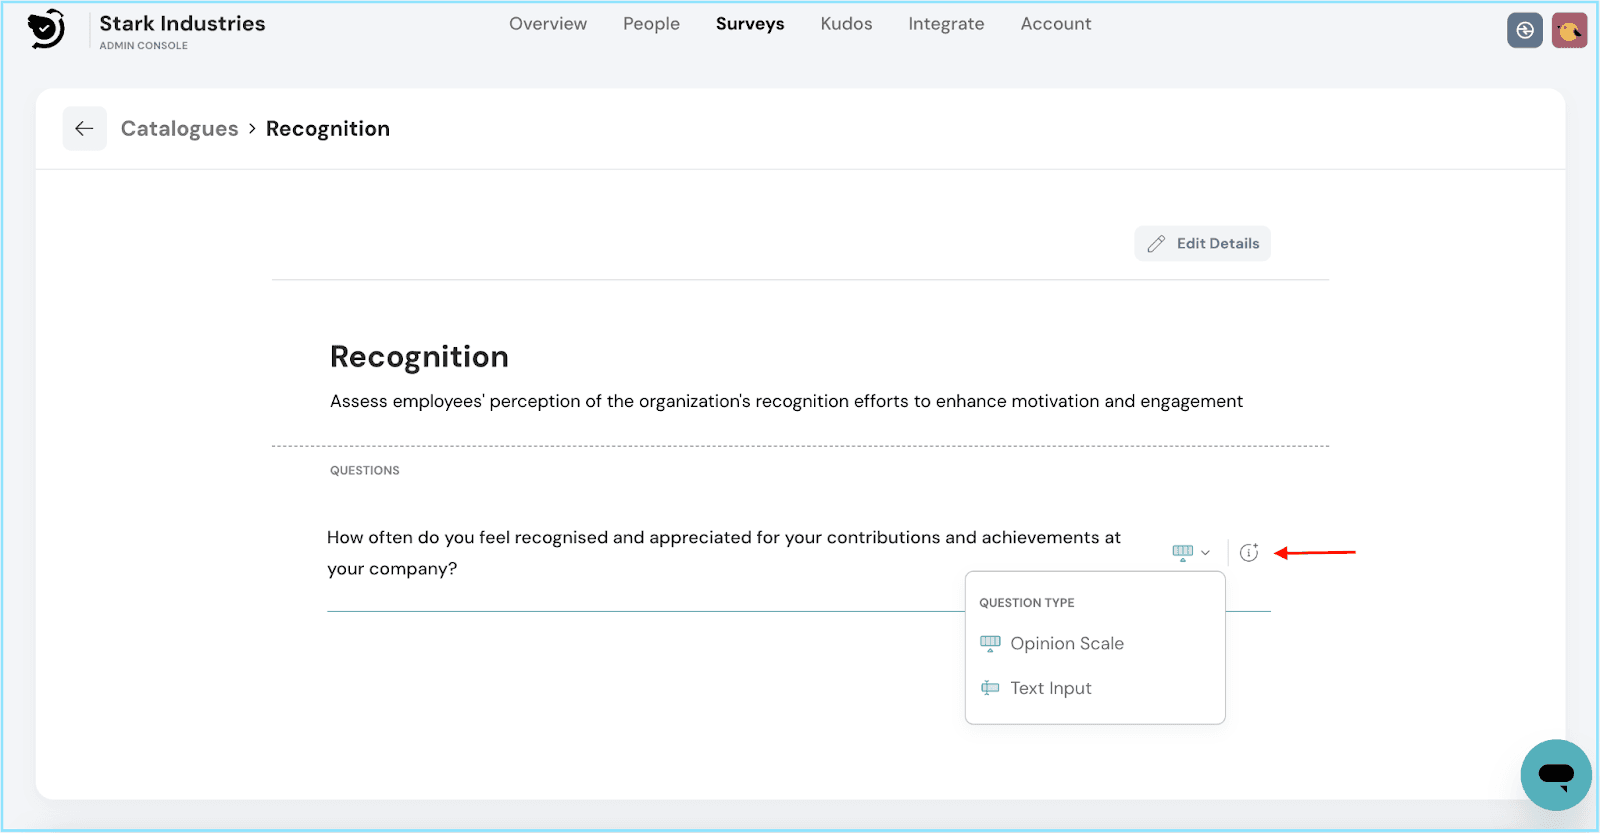Open the Overview tab
1600x833 pixels.
(548, 24)
